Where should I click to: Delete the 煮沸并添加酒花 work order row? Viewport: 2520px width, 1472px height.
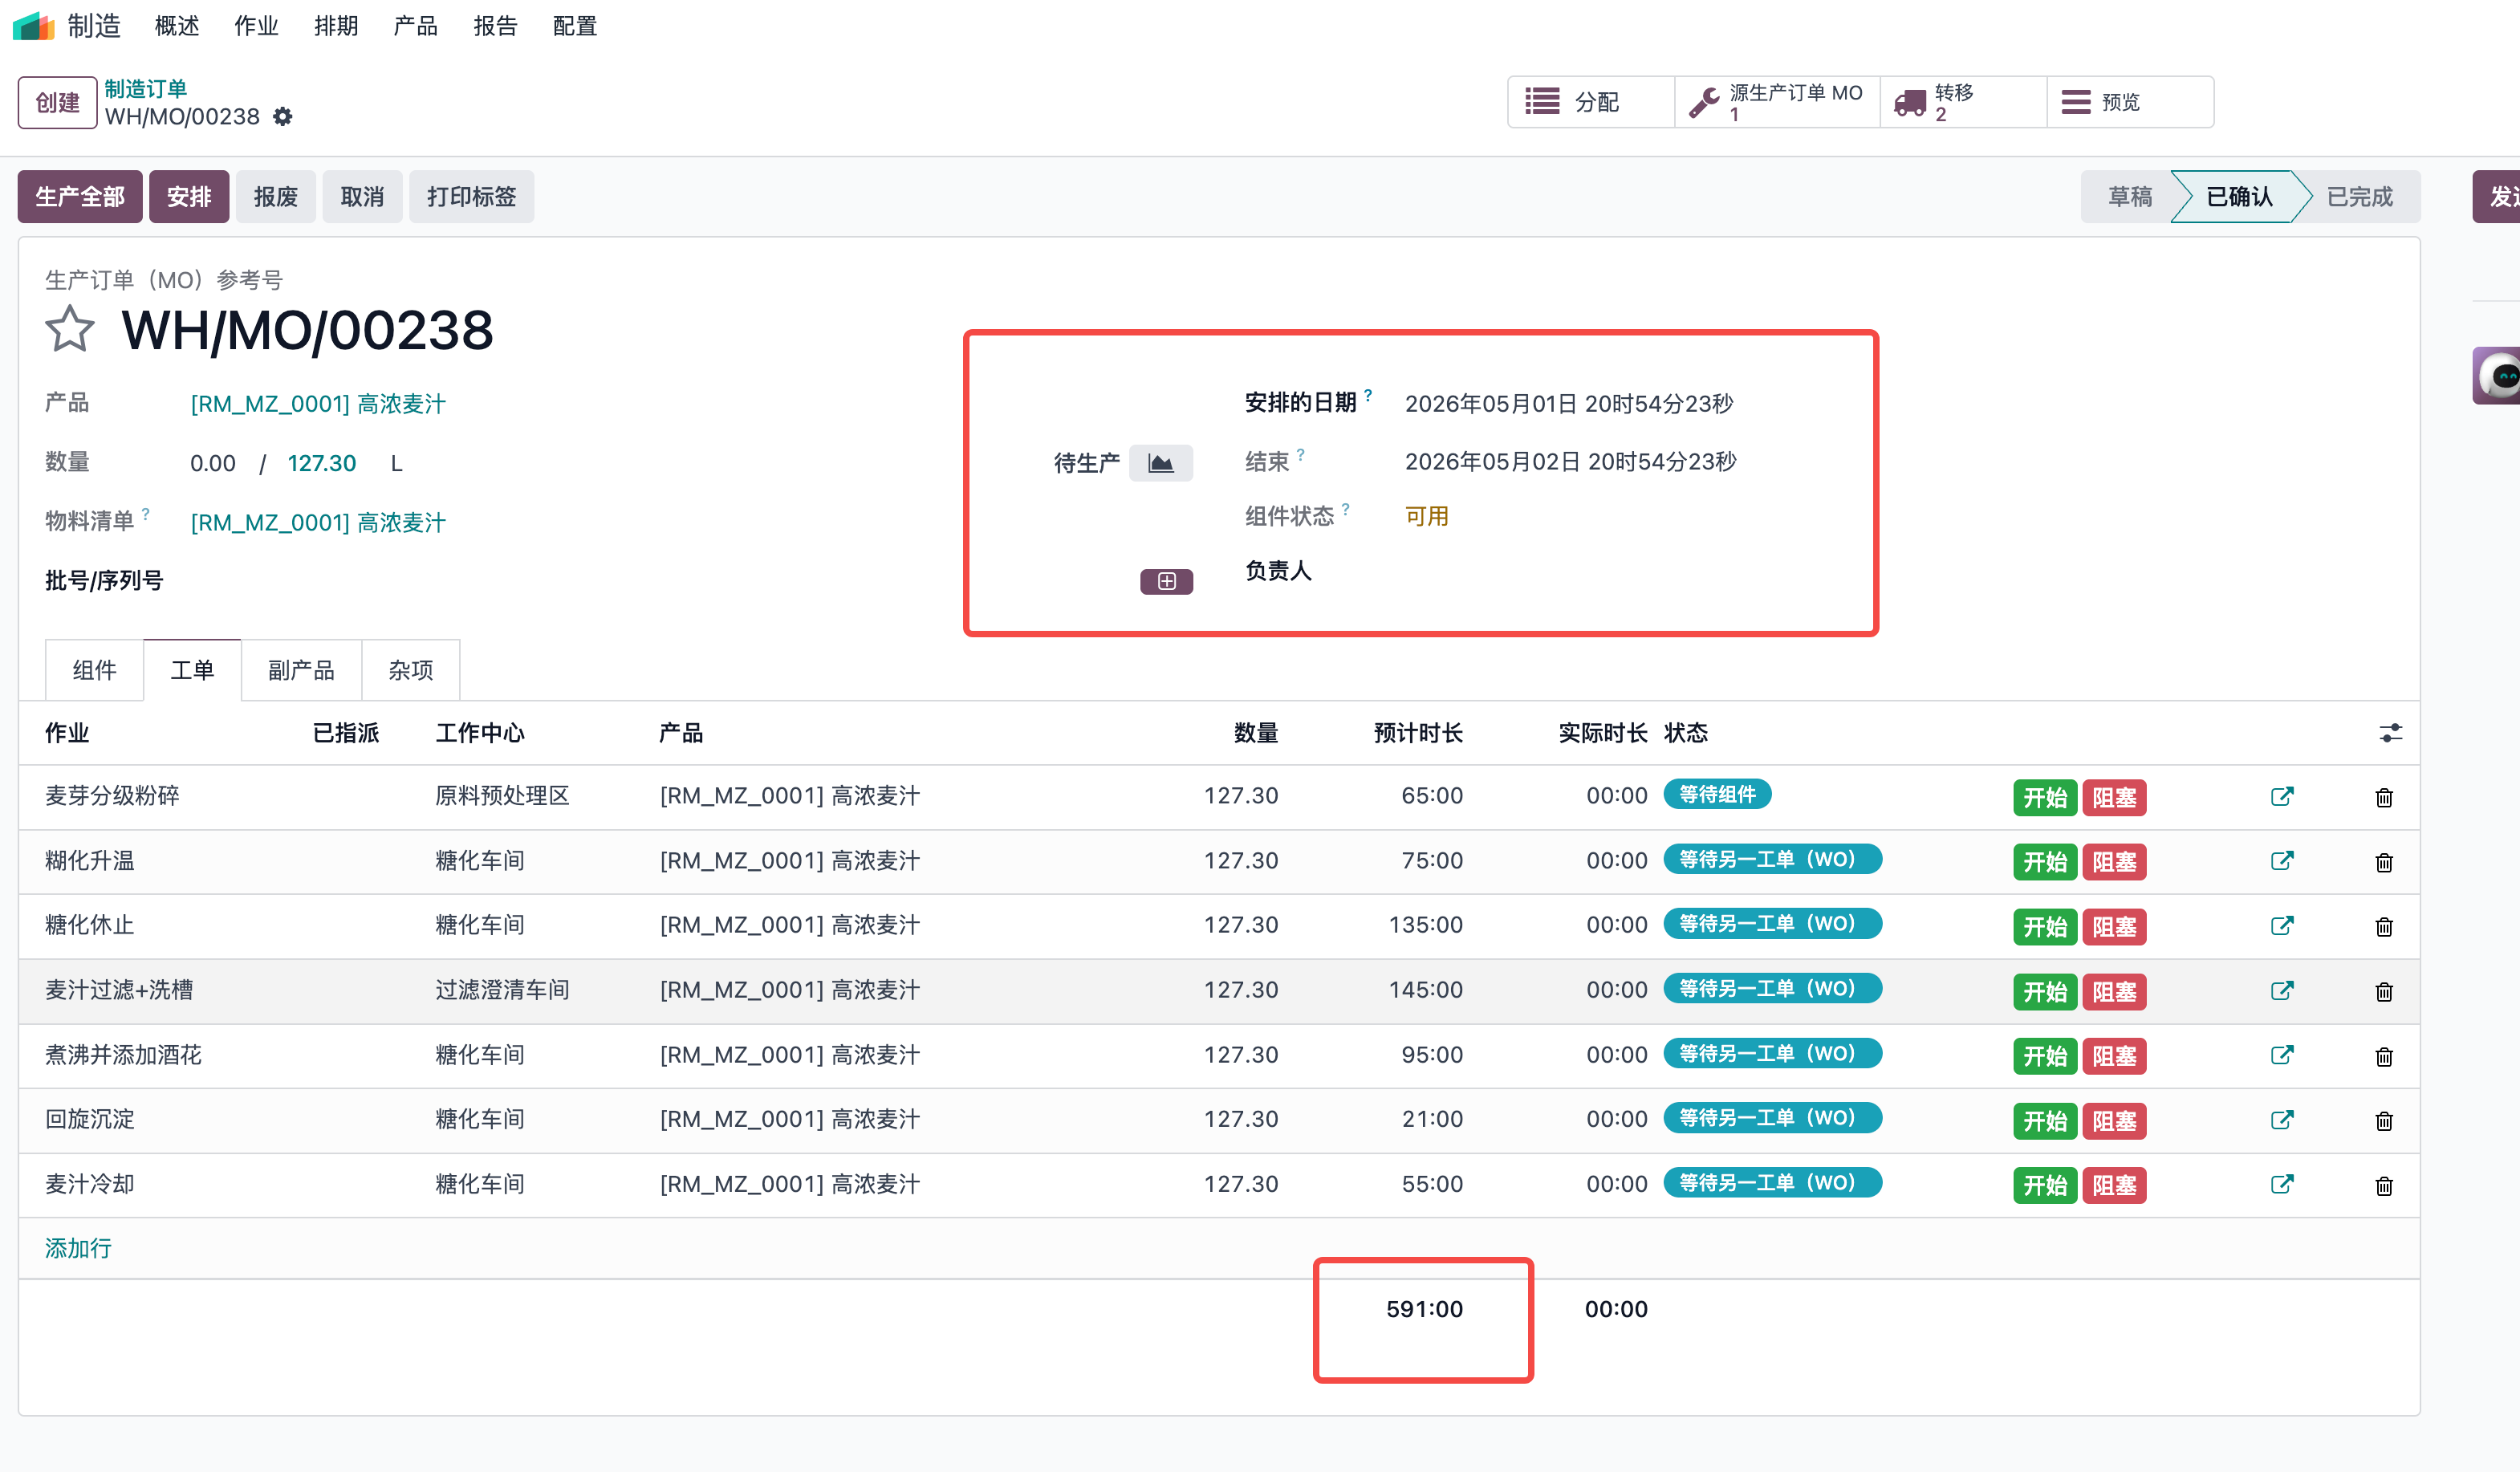(x=2384, y=1056)
